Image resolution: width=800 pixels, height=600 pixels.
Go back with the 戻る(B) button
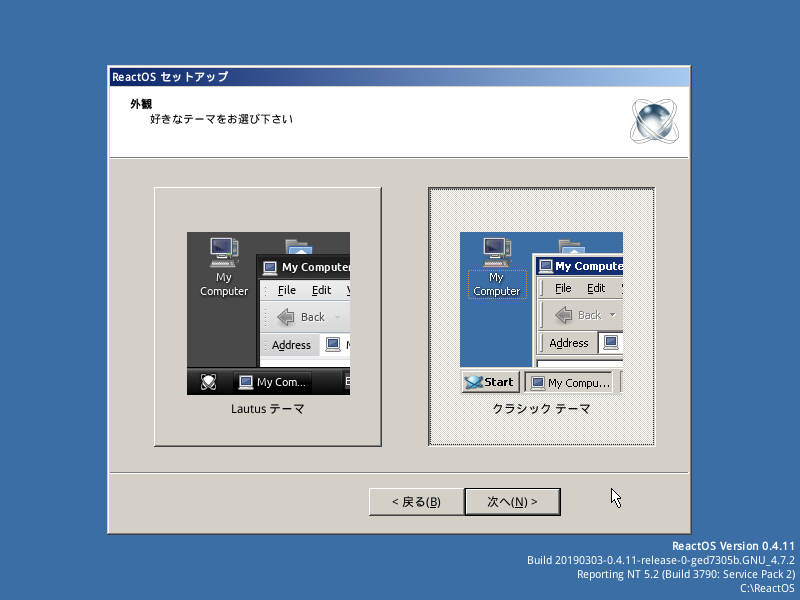click(x=416, y=502)
